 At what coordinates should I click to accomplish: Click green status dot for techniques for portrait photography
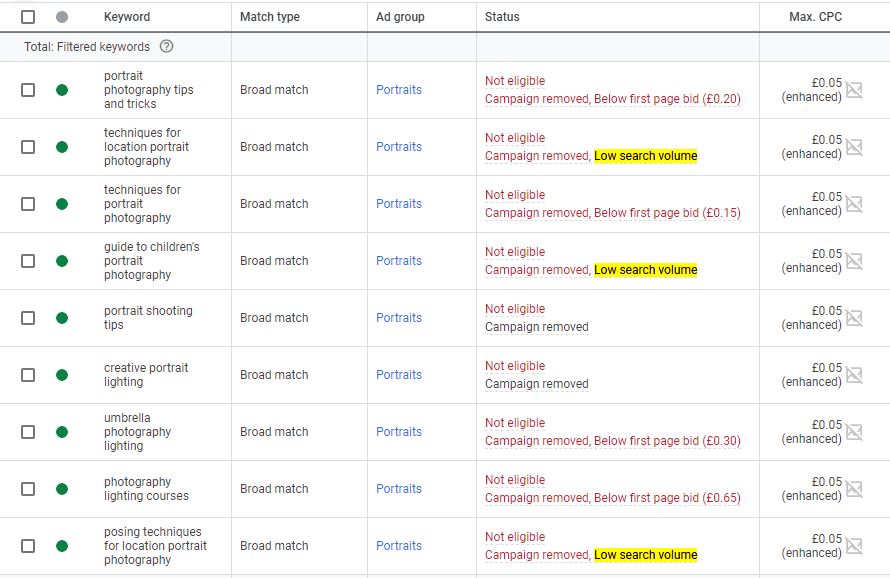point(62,204)
